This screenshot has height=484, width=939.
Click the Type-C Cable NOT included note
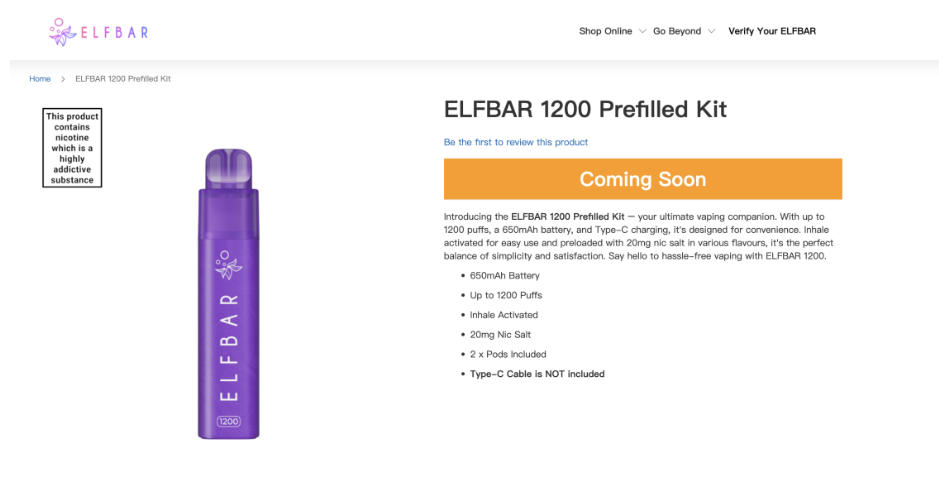click(x=537, y=374)
